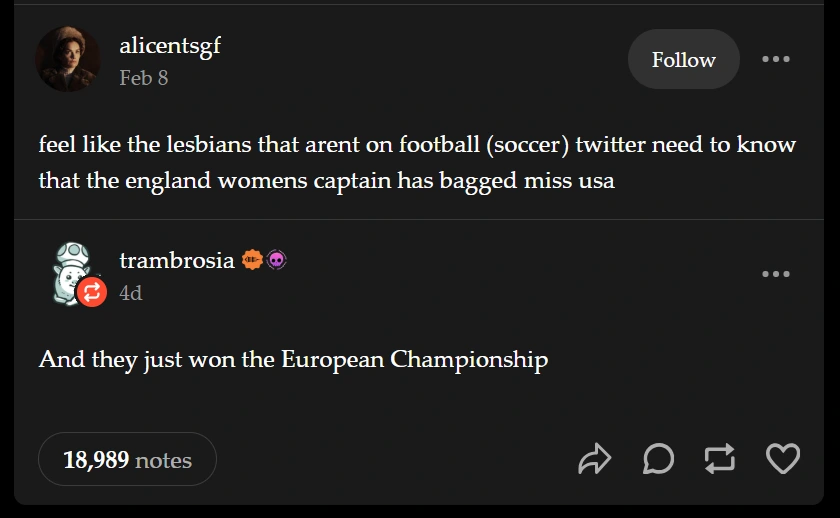This screenshot has height=518, width=840.
Task: Open replies with the speech bubble icon
Action: (657, 459)
